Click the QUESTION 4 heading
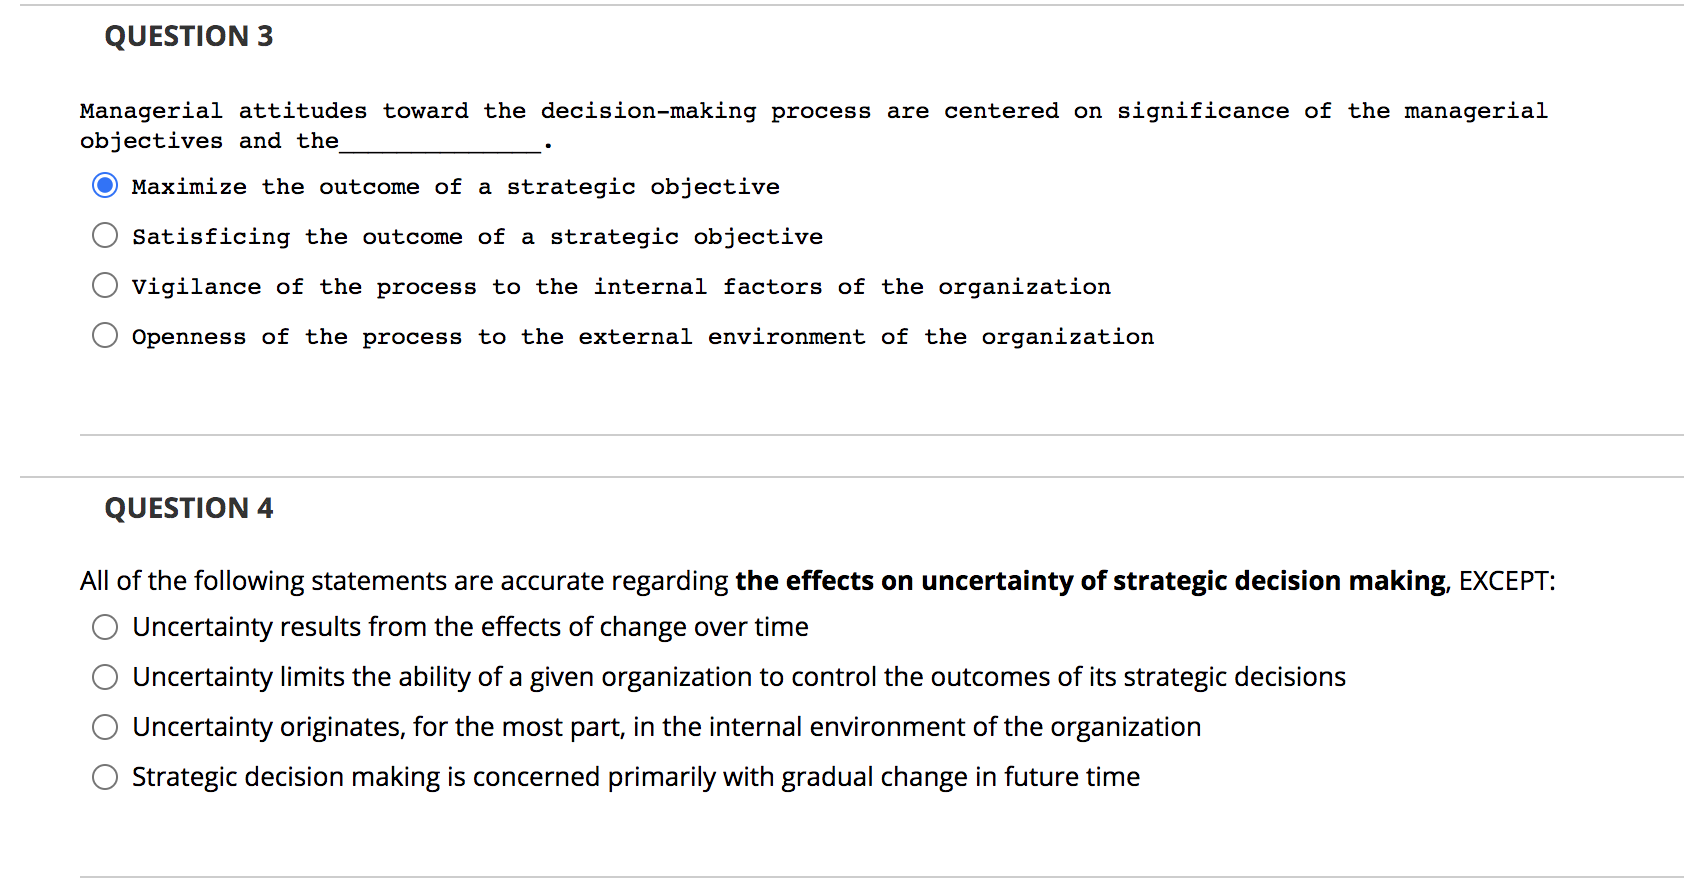Image resolution: width=1684 pixels, height=894 pixels. click(189, 508)
